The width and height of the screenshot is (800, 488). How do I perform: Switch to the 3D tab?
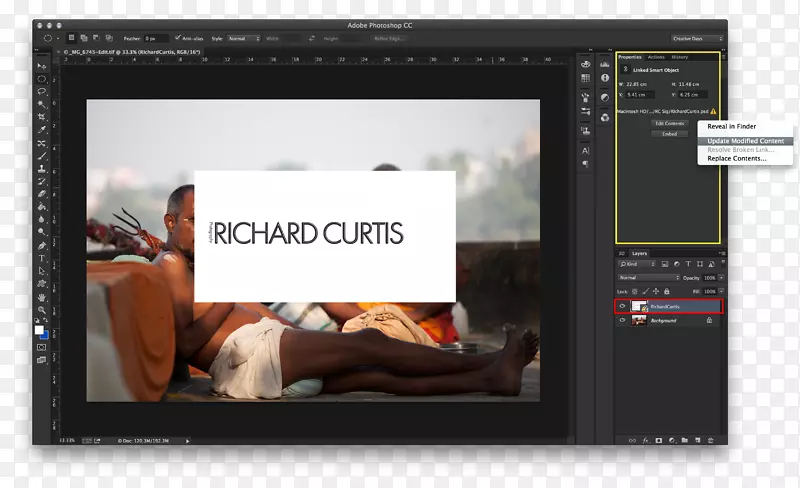tap(621, 253)
